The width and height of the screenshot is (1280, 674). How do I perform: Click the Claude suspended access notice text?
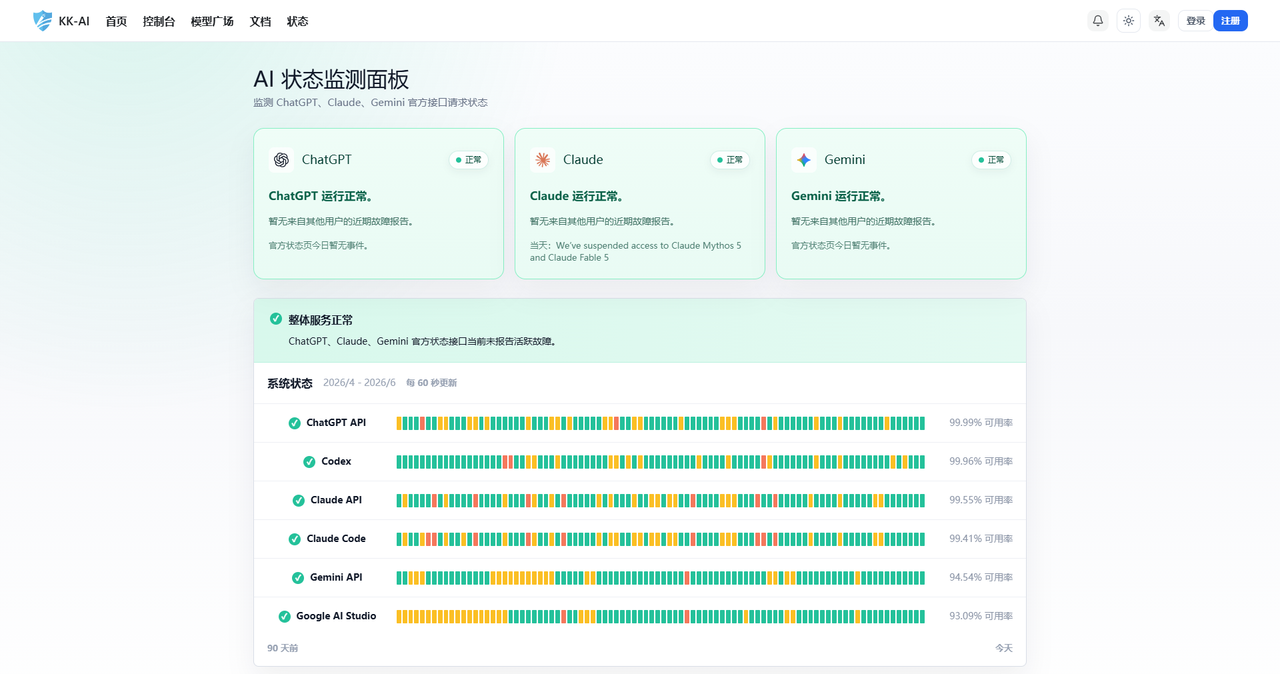point(636,251)
